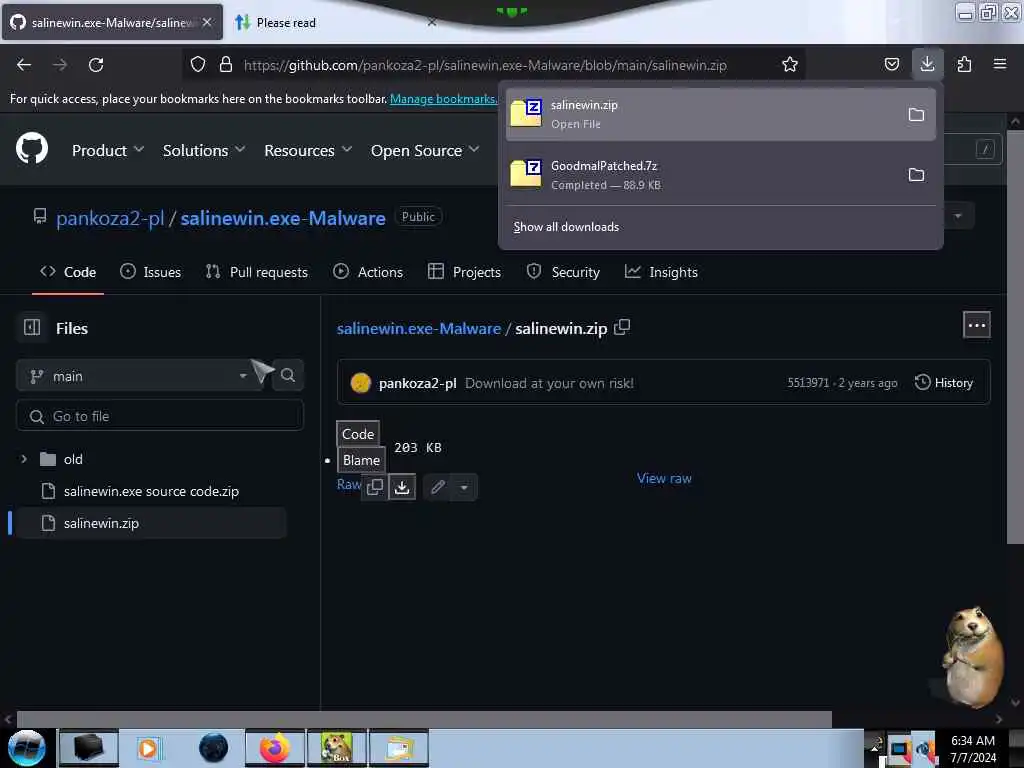The height and width of the screenshot is (768, 1024).
Task: Select the Code view button
Action: point(358,434)
